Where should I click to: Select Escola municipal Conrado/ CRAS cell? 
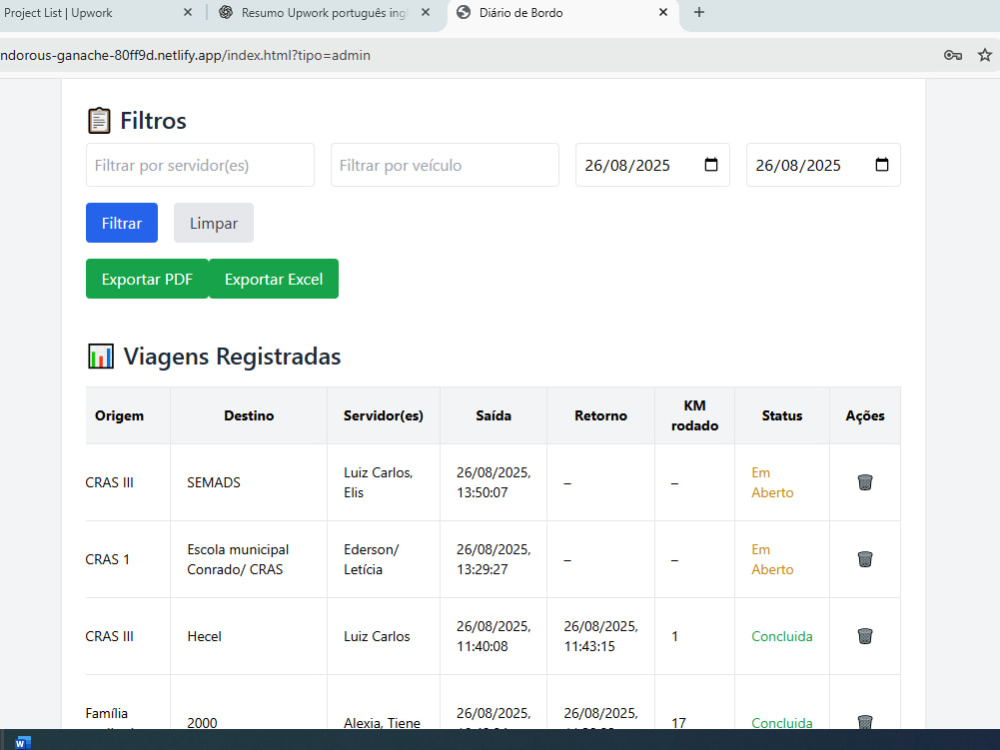(249, 559)
